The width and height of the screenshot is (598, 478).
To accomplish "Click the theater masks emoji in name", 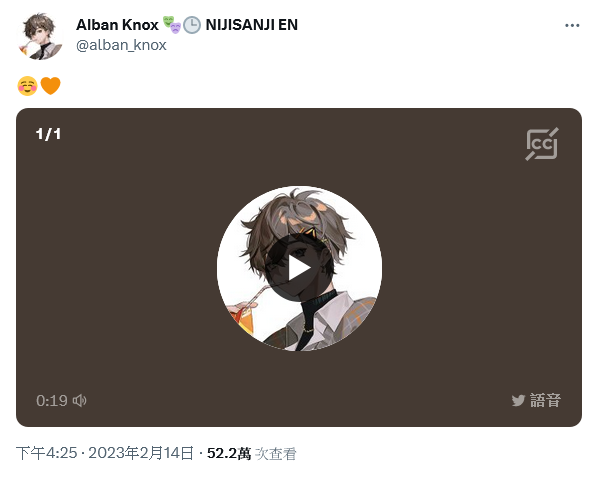I will pyautogui.click(x=172, y=24).
